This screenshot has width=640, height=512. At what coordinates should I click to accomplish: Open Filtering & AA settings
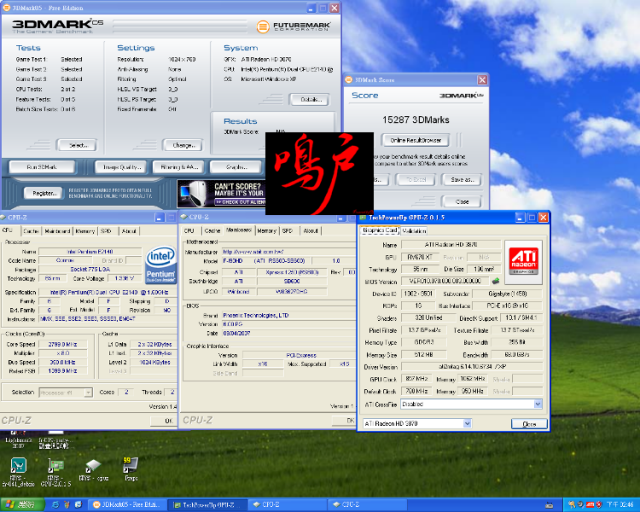[x=179, y=167]
